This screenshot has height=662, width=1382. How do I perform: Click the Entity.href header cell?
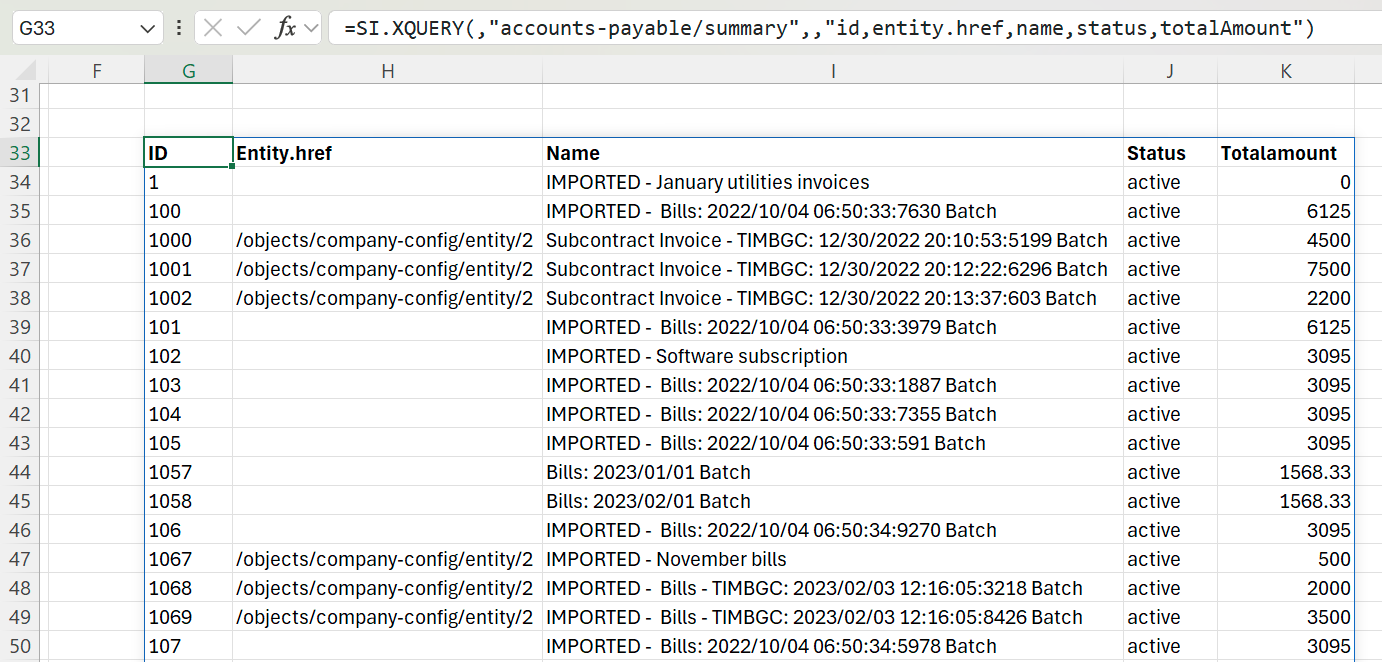coord(388,153)
